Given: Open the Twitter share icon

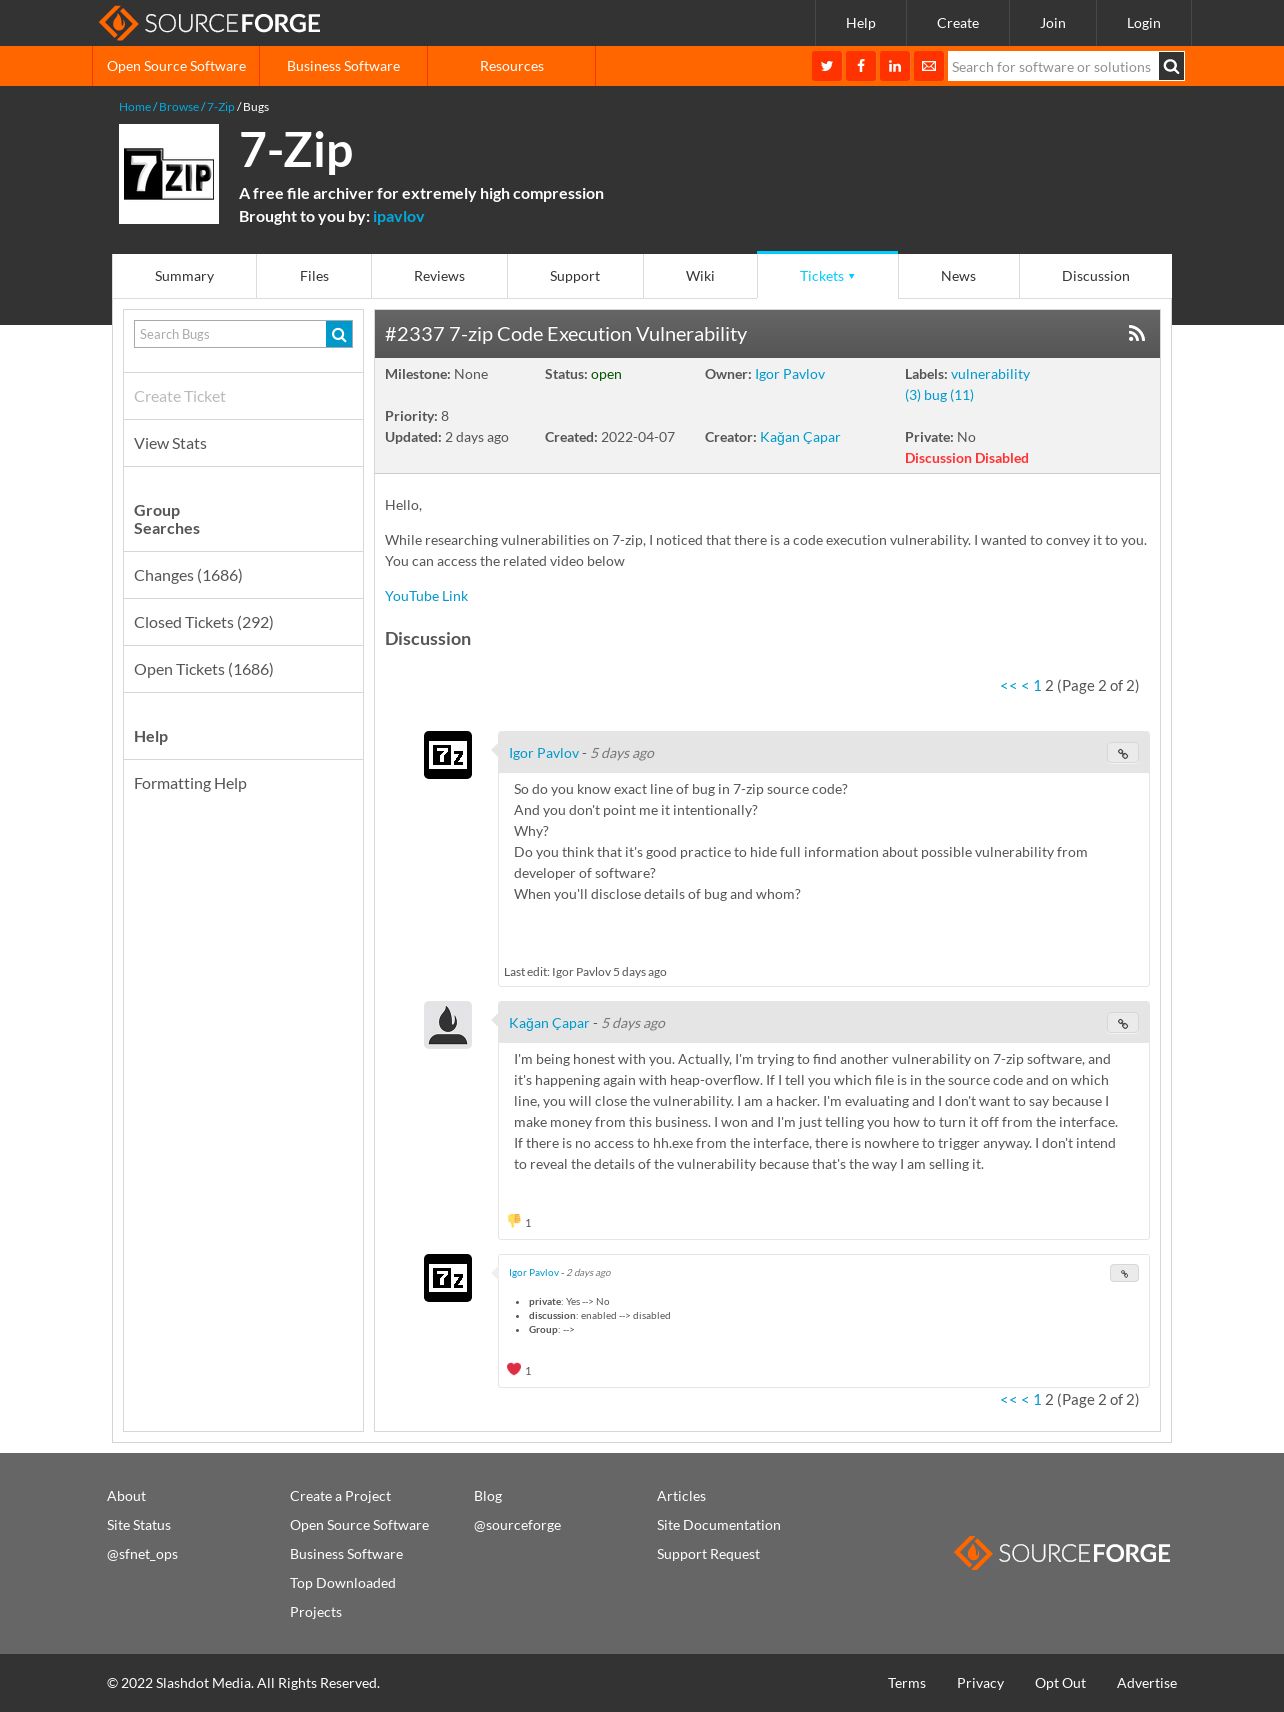Looking at the screenshot, I should 827,66.
